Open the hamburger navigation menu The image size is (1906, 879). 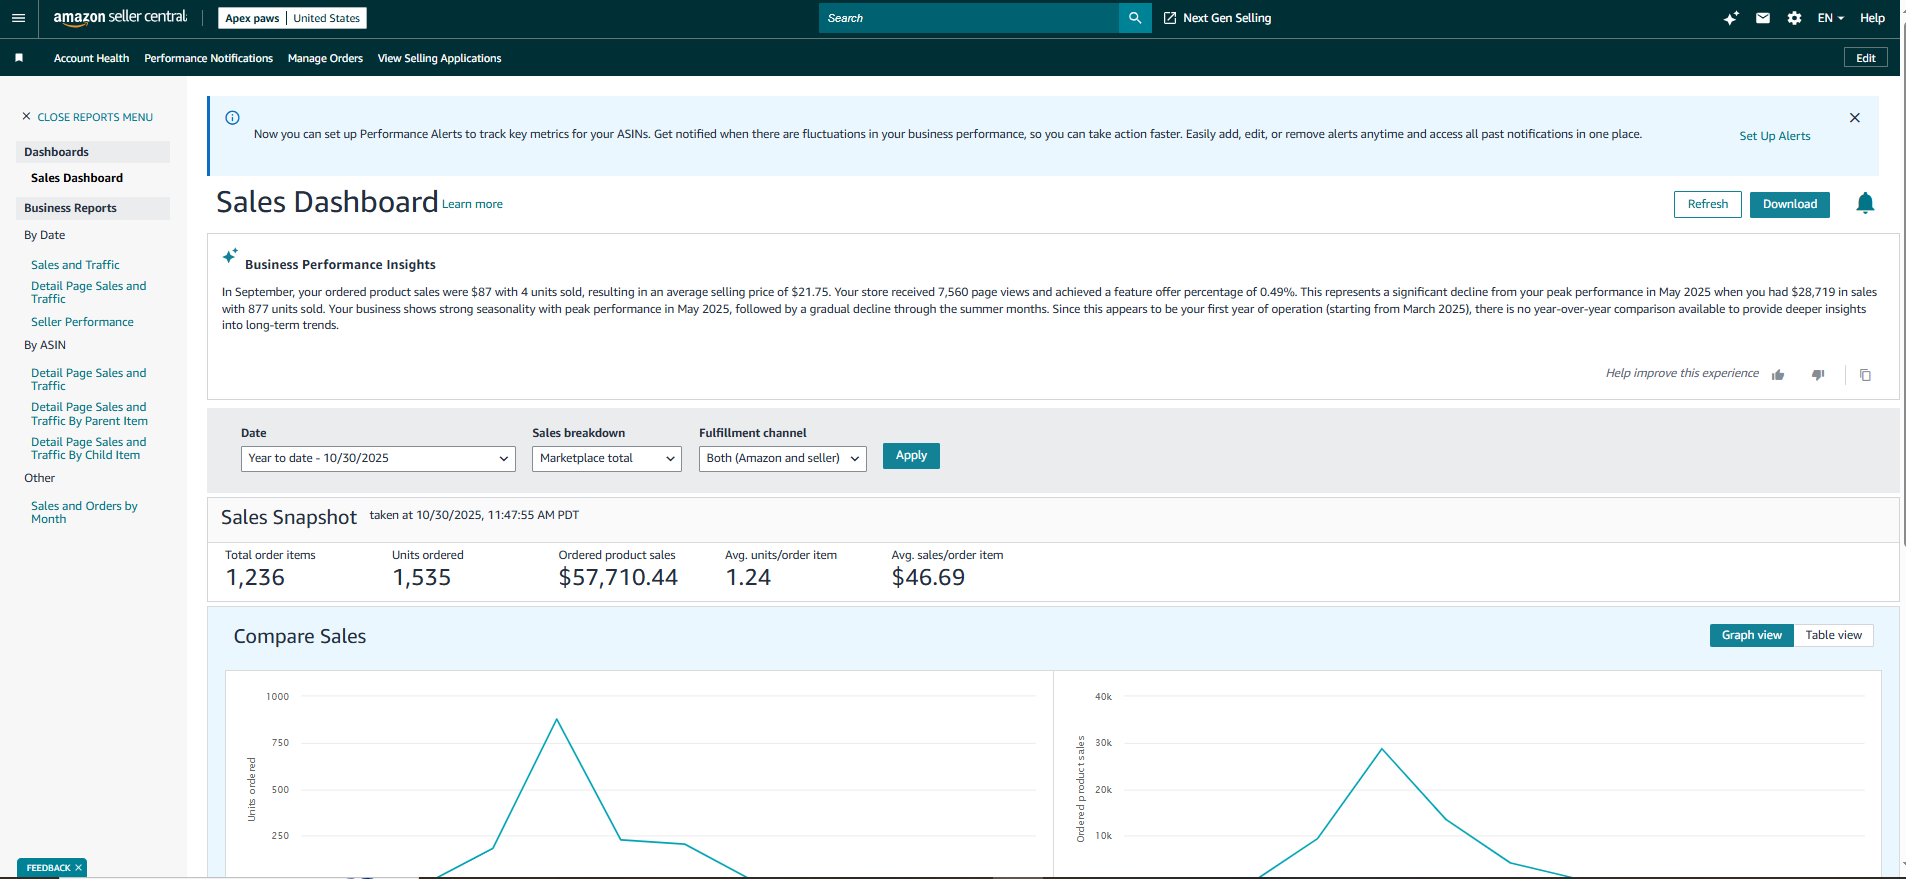pyautogui.click(x=18, y=18)
